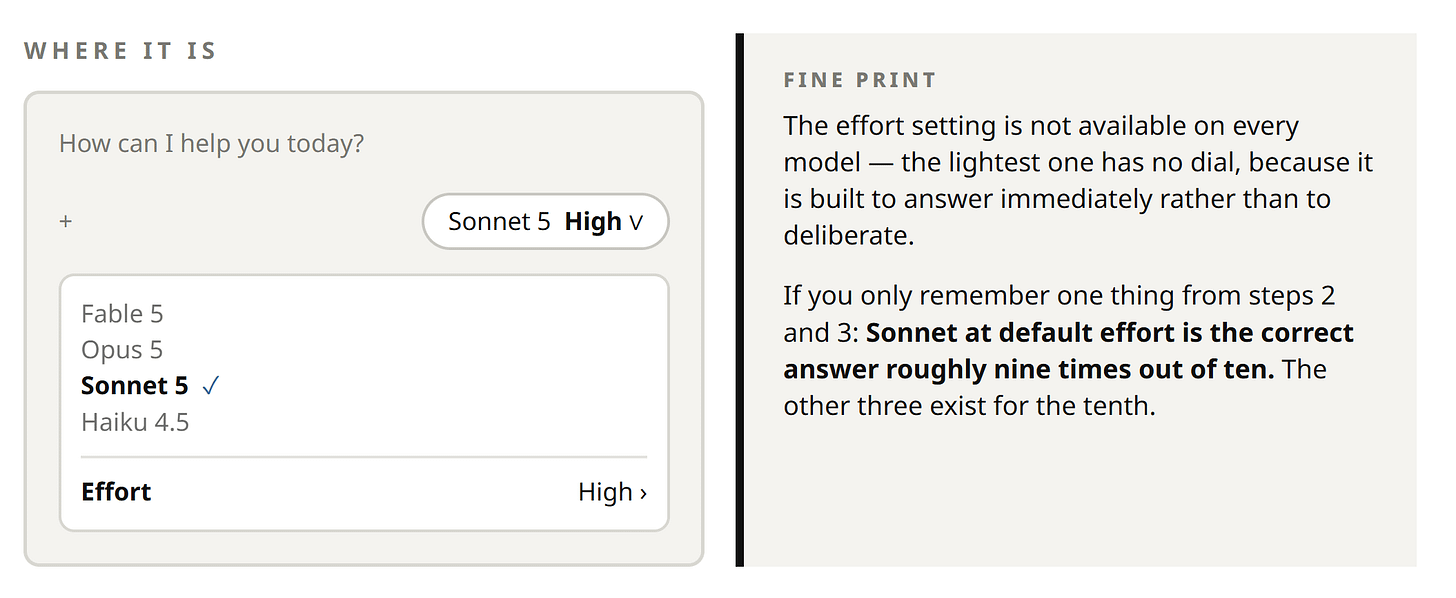Click the Sonnet 5 label in selector pill
This screenshot has height=598, width=1456.
click(x=499, y=222)
